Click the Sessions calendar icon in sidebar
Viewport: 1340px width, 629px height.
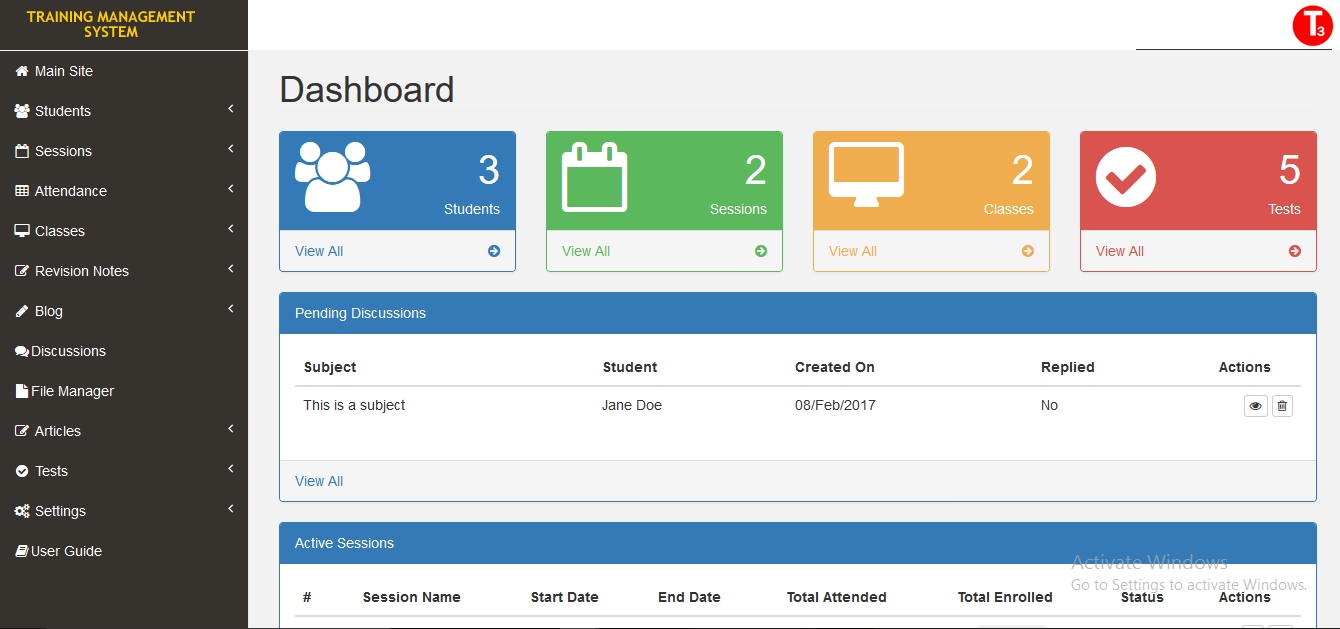(x=22, y=151)
